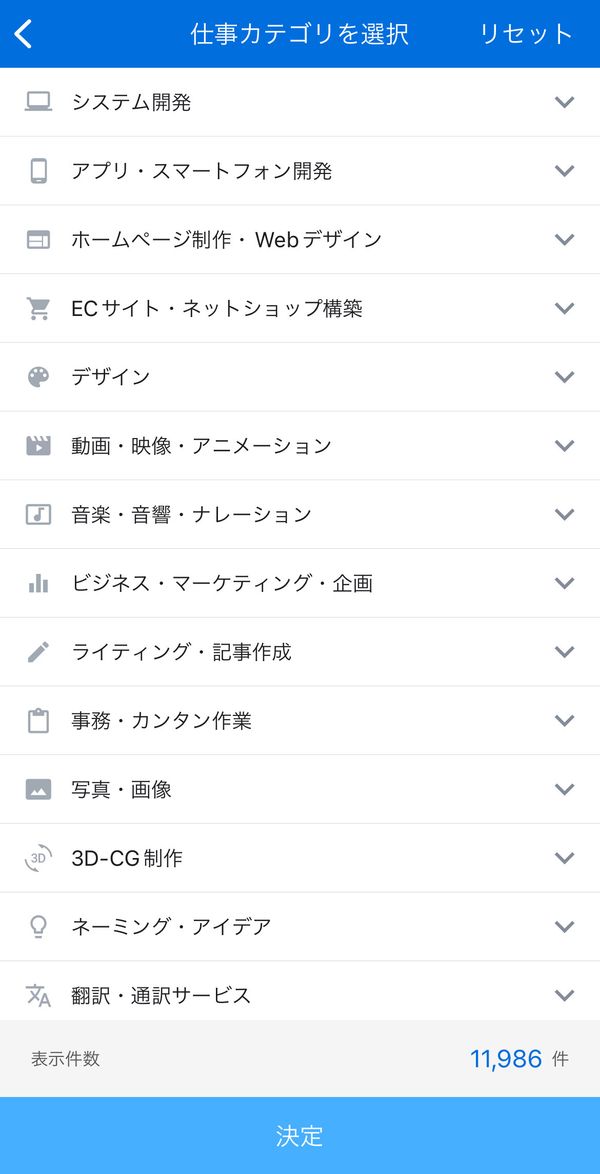The image size is (600, 1174).
Task: Click the translation 翻訳 icon
Action: [x=38, y=996]
